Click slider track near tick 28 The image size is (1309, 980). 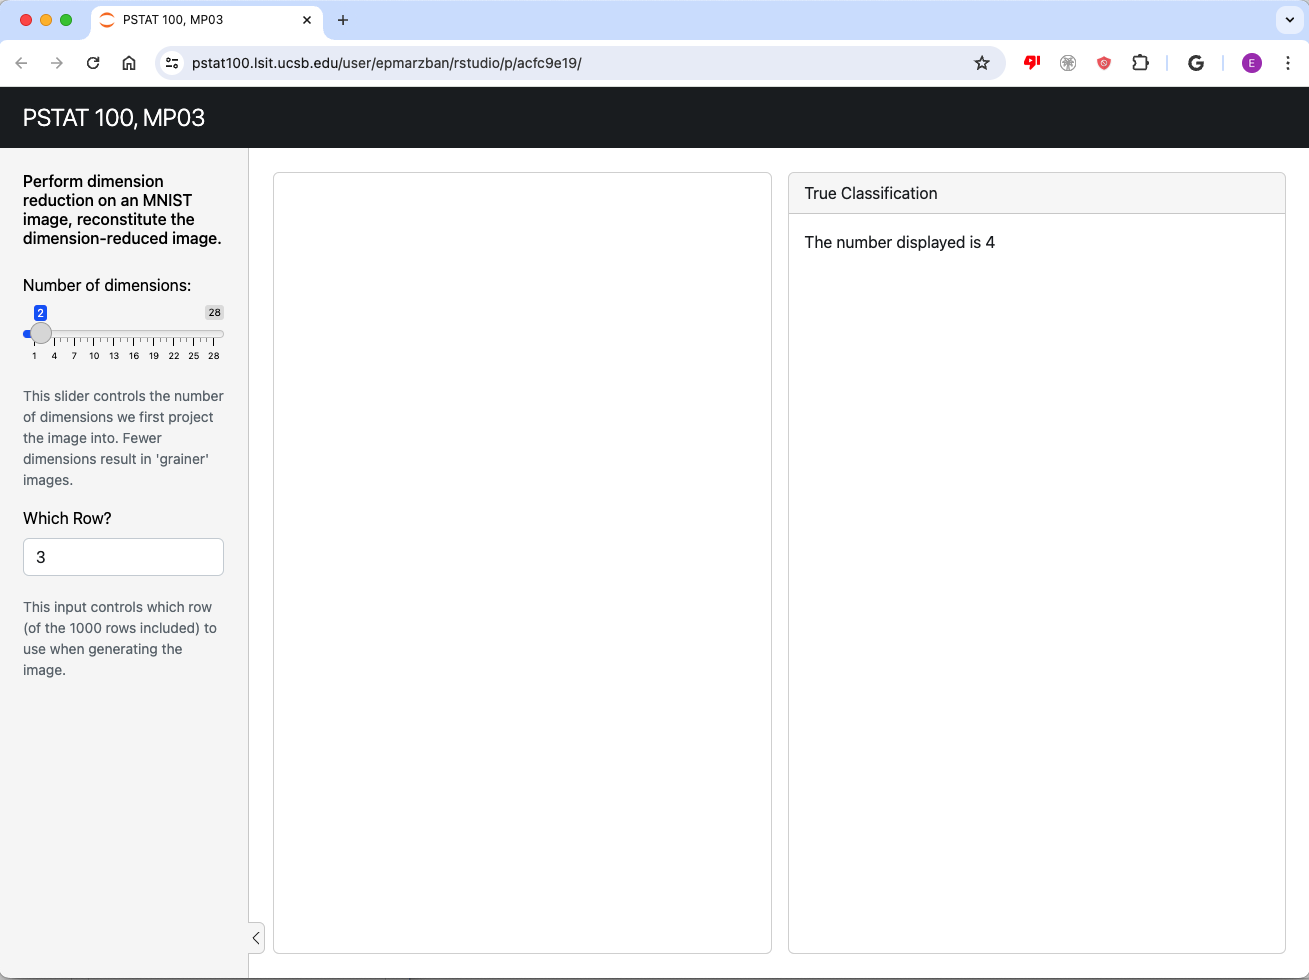point(214,334)
